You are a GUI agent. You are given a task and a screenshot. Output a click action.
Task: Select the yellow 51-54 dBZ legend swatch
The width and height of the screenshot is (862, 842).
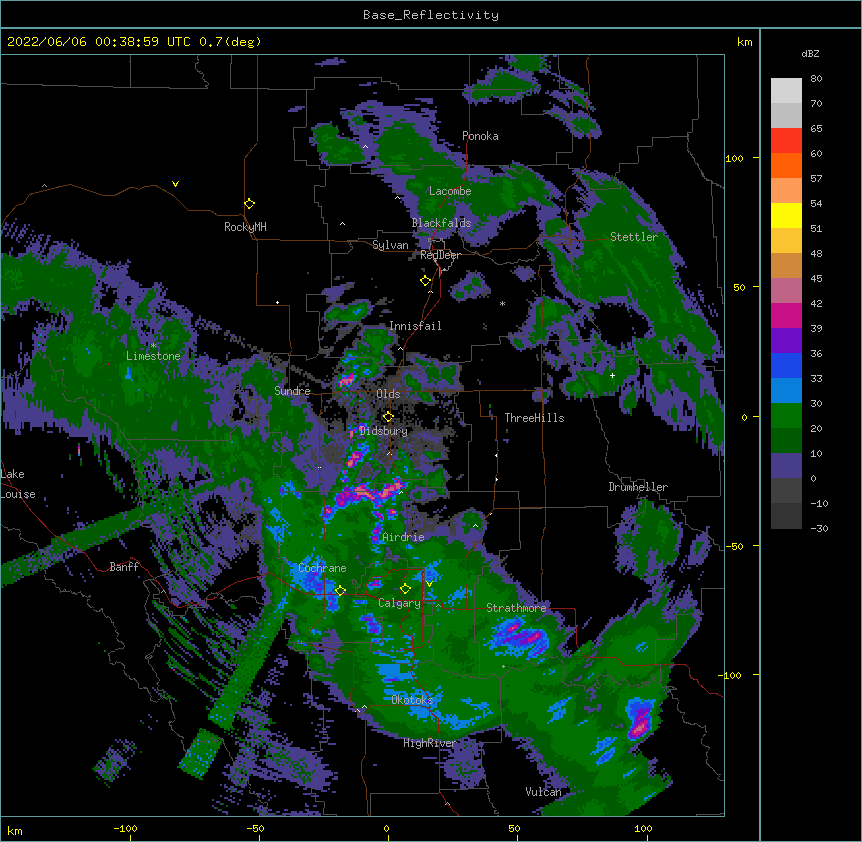click(786, 215)
